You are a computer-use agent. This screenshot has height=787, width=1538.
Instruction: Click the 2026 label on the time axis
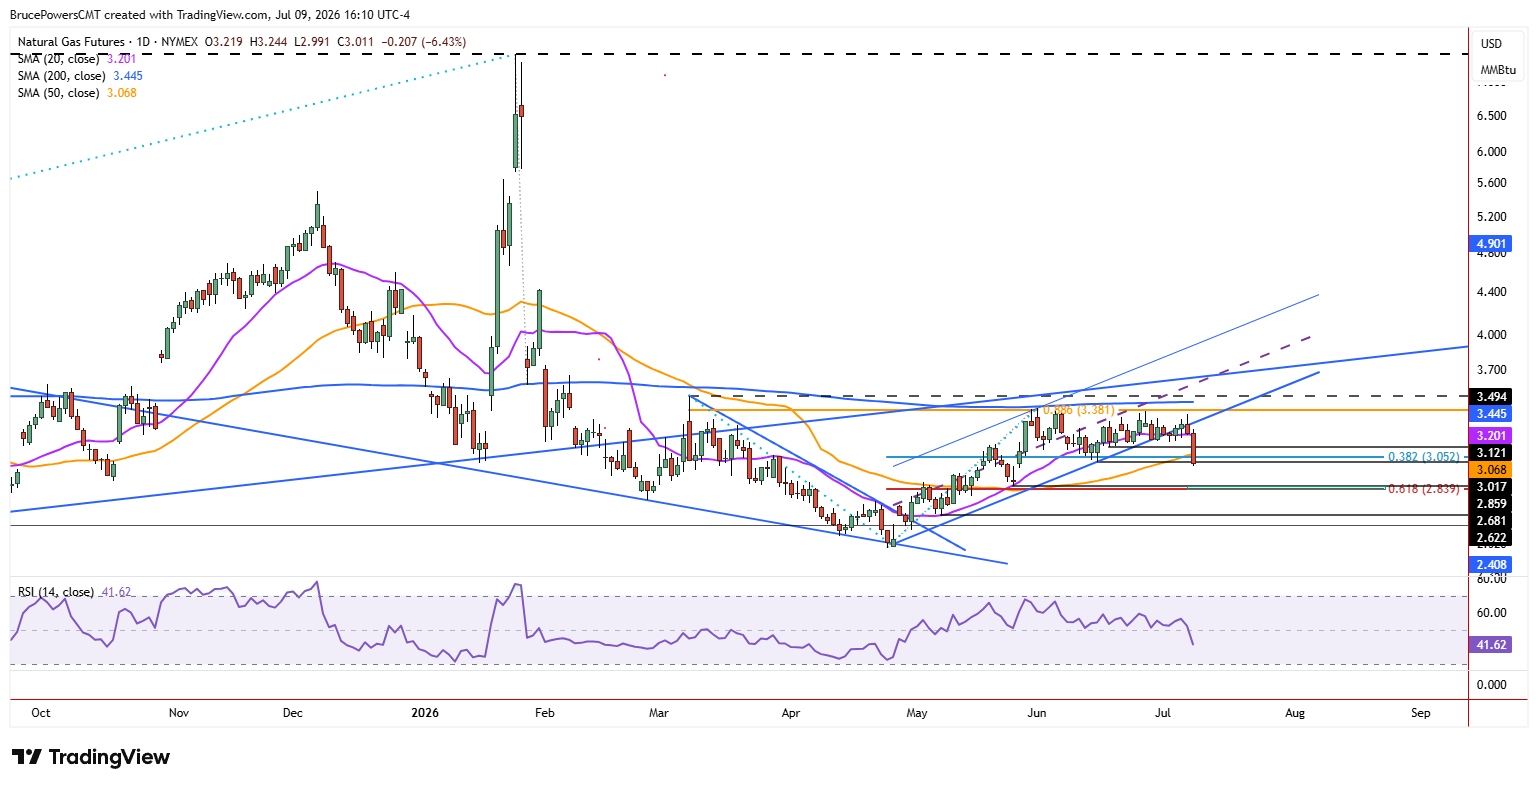click(426, 713)
